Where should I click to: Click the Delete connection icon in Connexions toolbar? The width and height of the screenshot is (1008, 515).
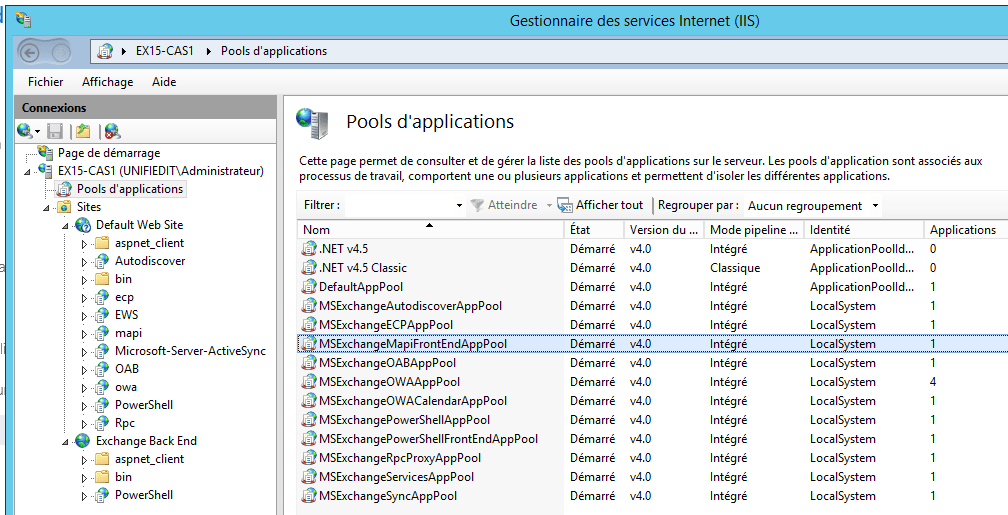112,131
